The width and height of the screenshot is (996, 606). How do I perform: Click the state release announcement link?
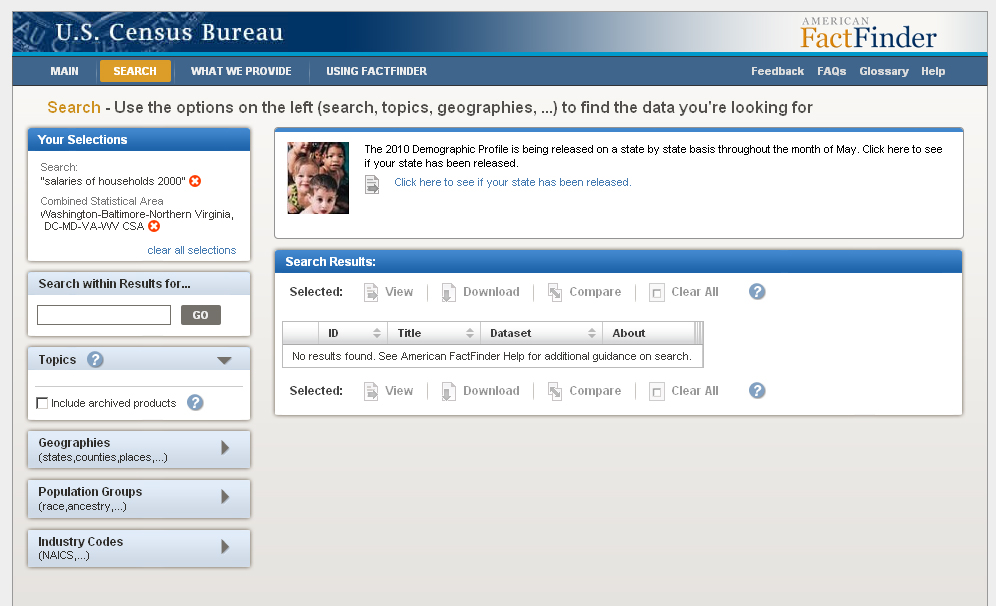[x=513, y=182]
